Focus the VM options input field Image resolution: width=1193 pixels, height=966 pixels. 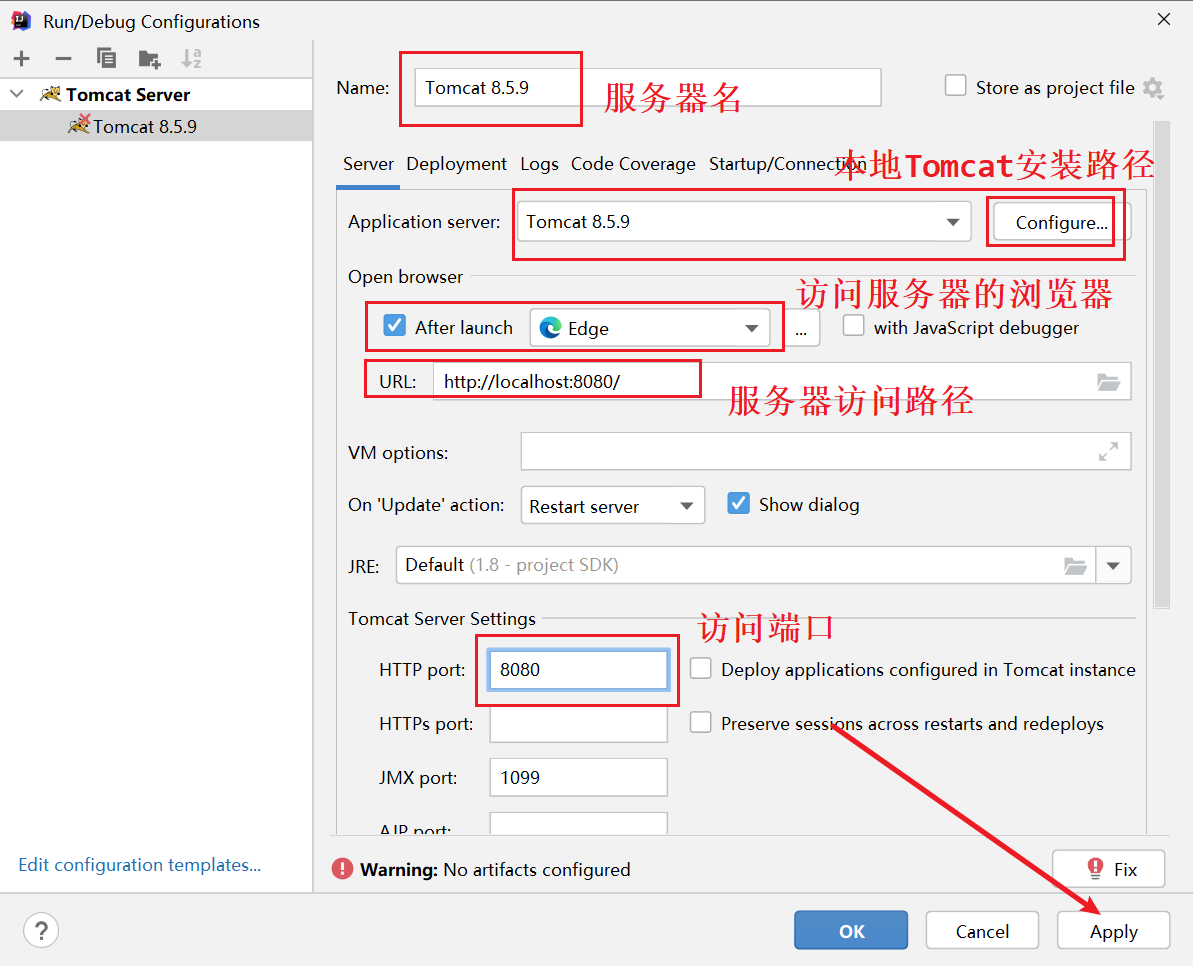(x=826, y=452)
